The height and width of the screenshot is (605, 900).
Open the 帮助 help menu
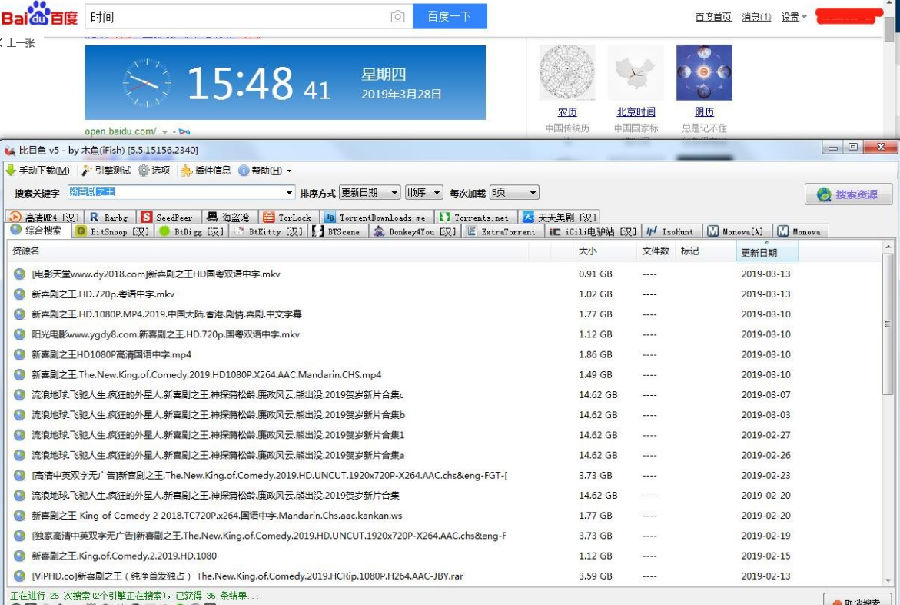264,170
